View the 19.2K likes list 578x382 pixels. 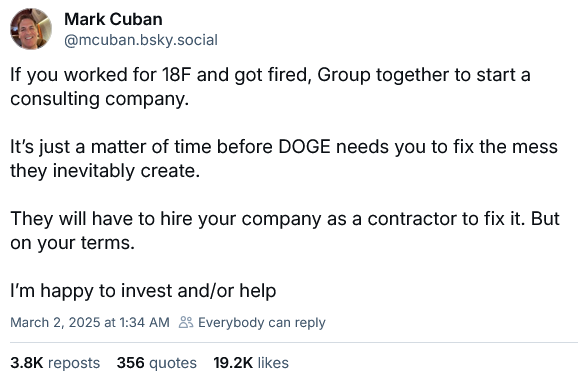click(251, 363)
